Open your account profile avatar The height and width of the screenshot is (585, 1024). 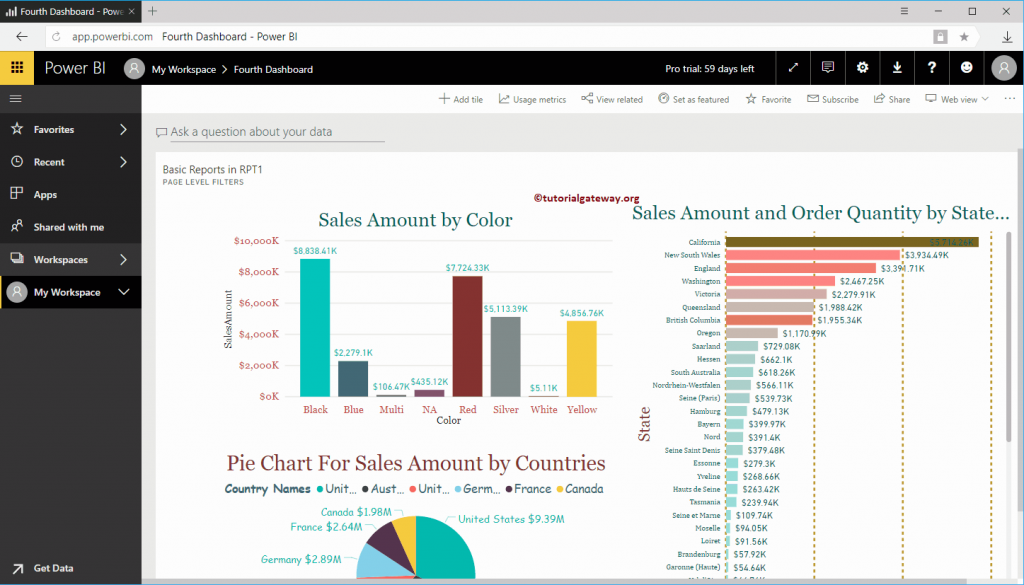point(1003,67)
